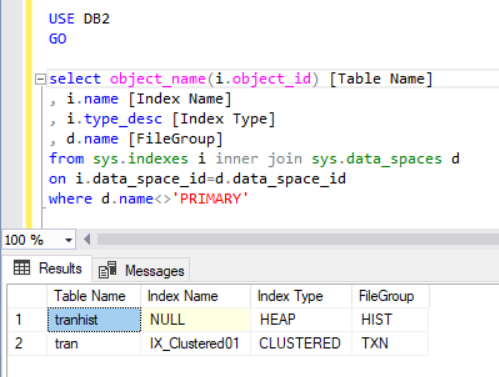Image resolution: width=499 pixels, height=377 pixels.
Task: Click the 'GO' line in the editor
Action: coord(58,39)
